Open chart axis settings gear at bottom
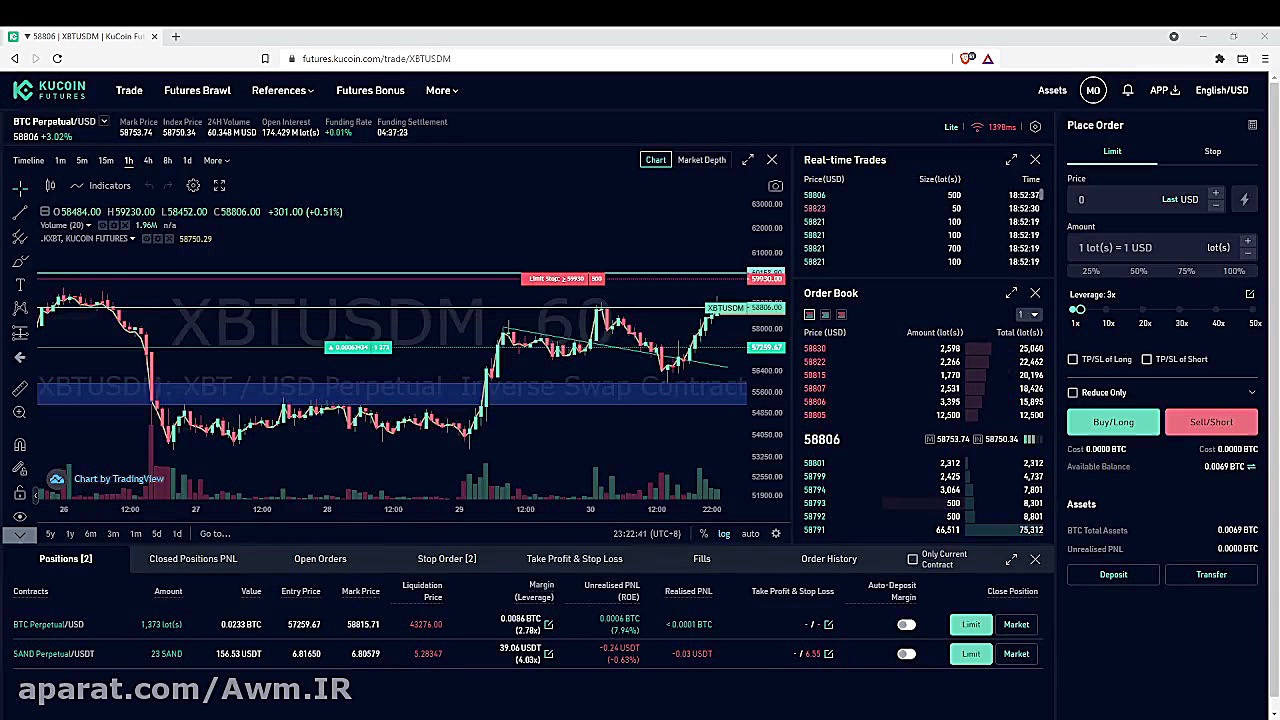 click(775, 534)
